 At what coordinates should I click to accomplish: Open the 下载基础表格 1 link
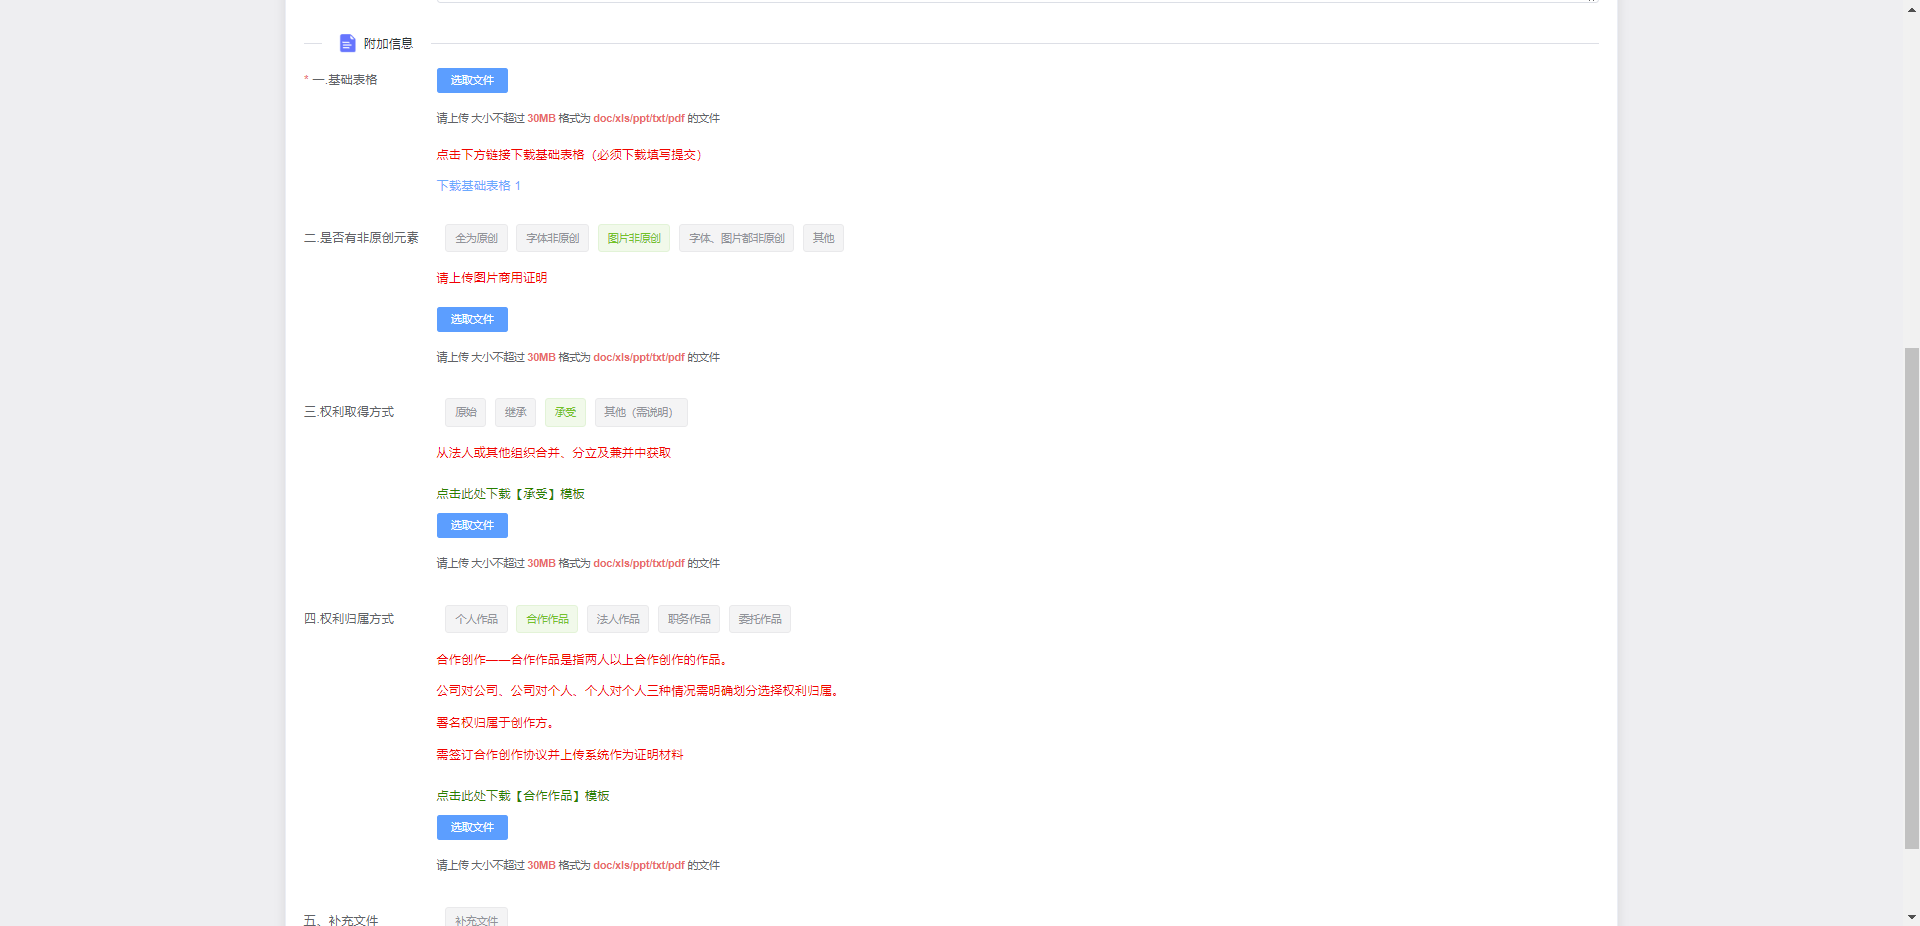pos(478,185)
